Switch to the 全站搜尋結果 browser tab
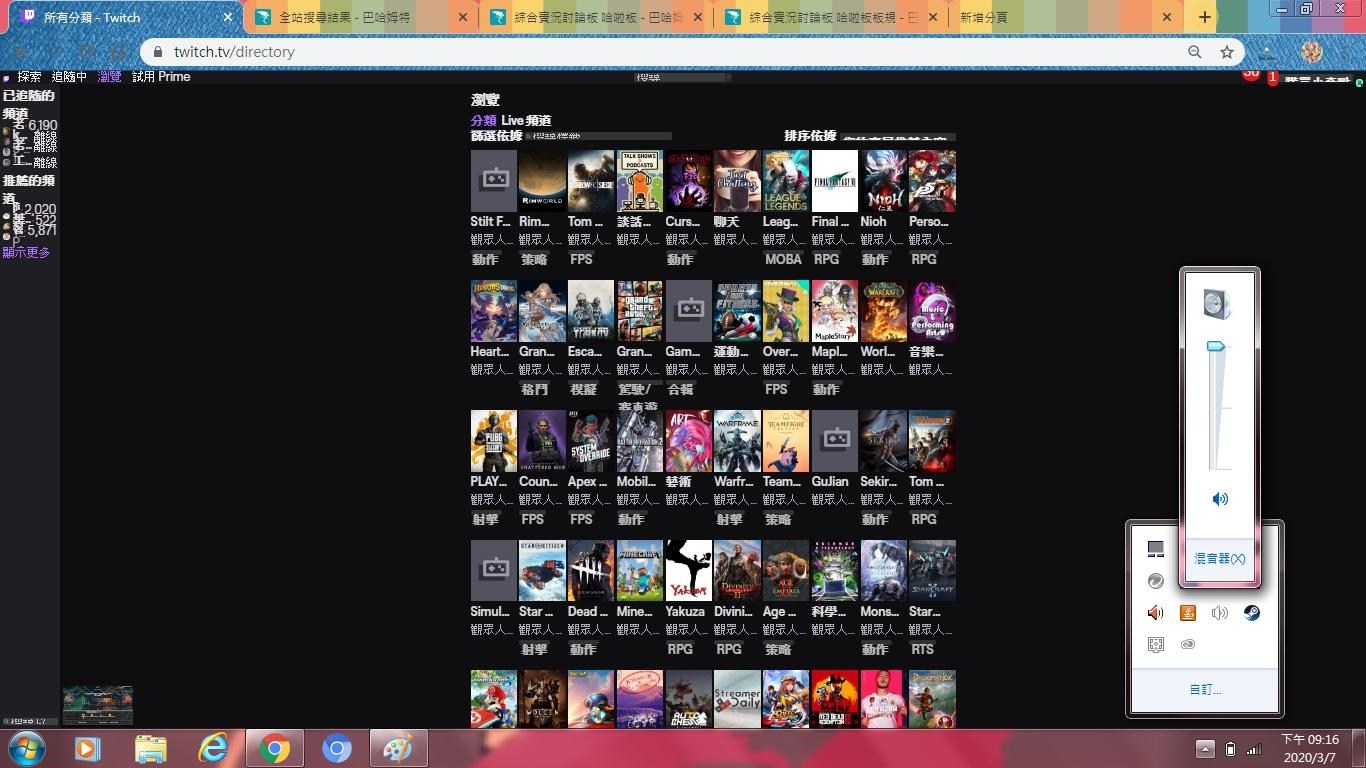1366x768 pixels. 359,17
